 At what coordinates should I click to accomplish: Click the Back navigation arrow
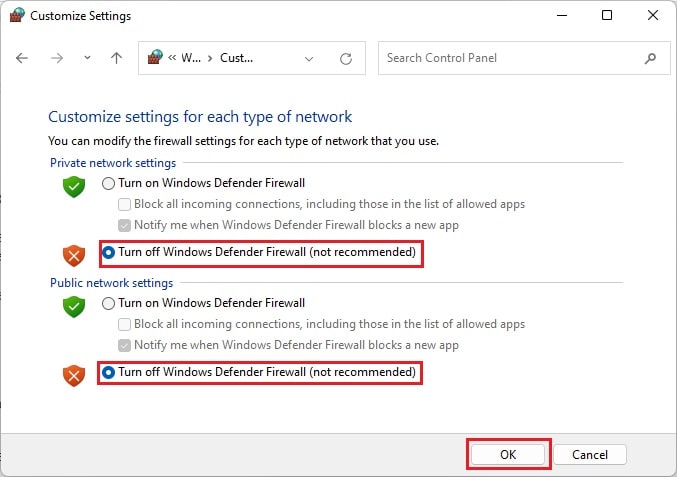[22, 58]
